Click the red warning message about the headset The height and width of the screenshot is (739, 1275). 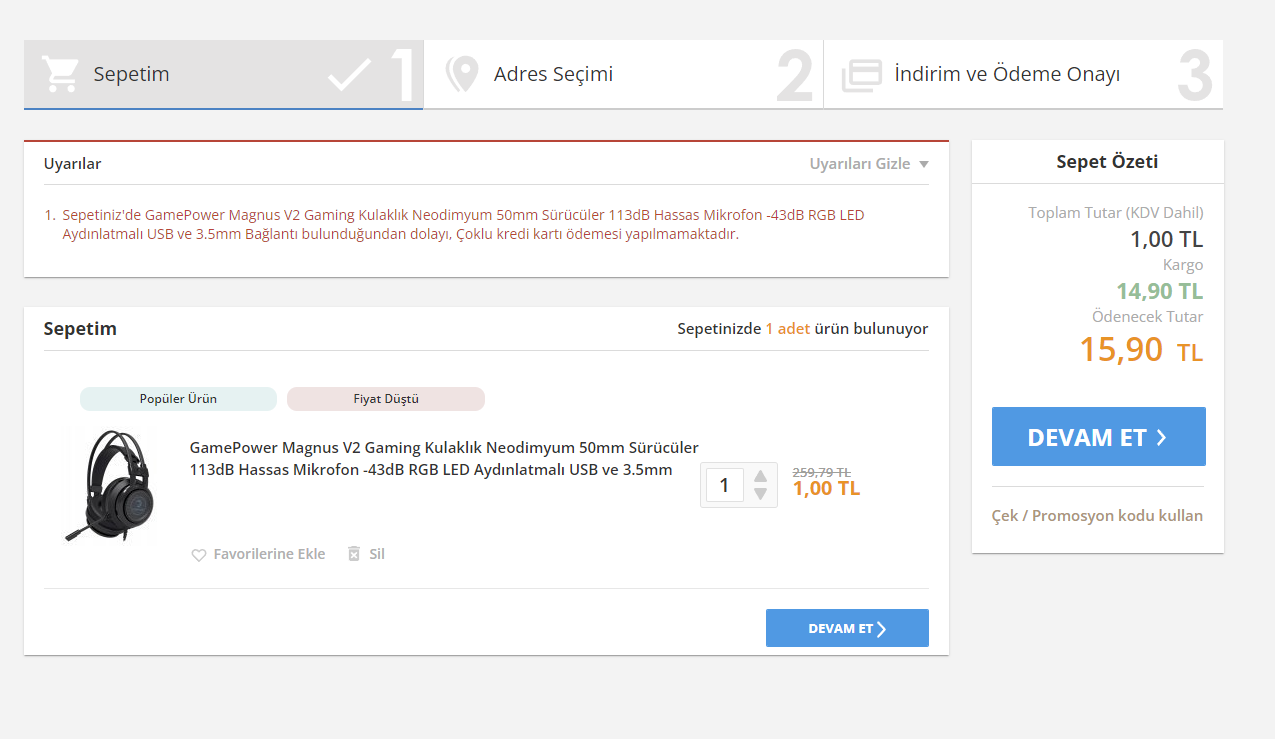(x=463, y=225)
